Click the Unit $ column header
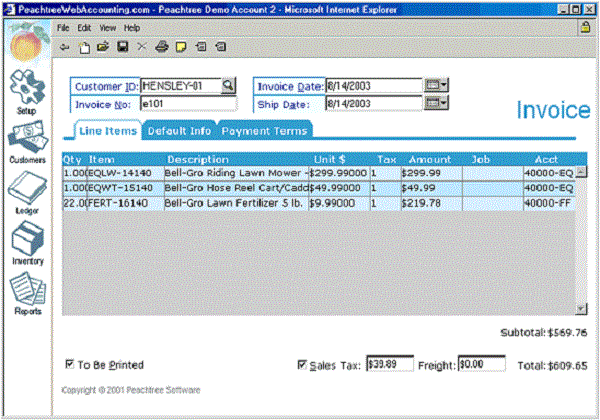 pos(329,159)
